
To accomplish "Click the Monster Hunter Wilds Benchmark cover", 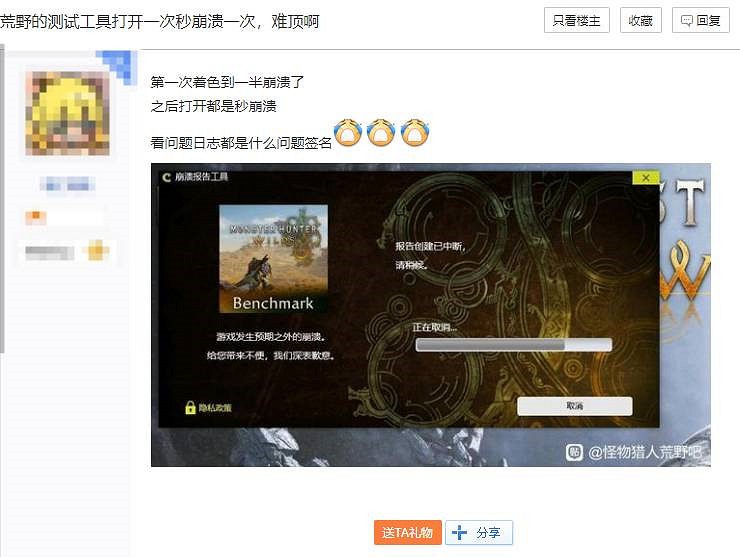I will coord(273,259).
